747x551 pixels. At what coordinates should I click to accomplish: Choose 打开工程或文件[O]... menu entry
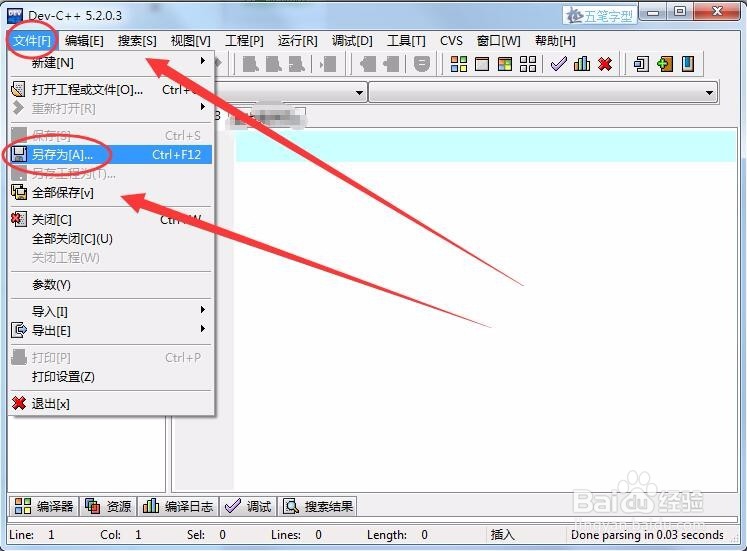tap(111, 90)
